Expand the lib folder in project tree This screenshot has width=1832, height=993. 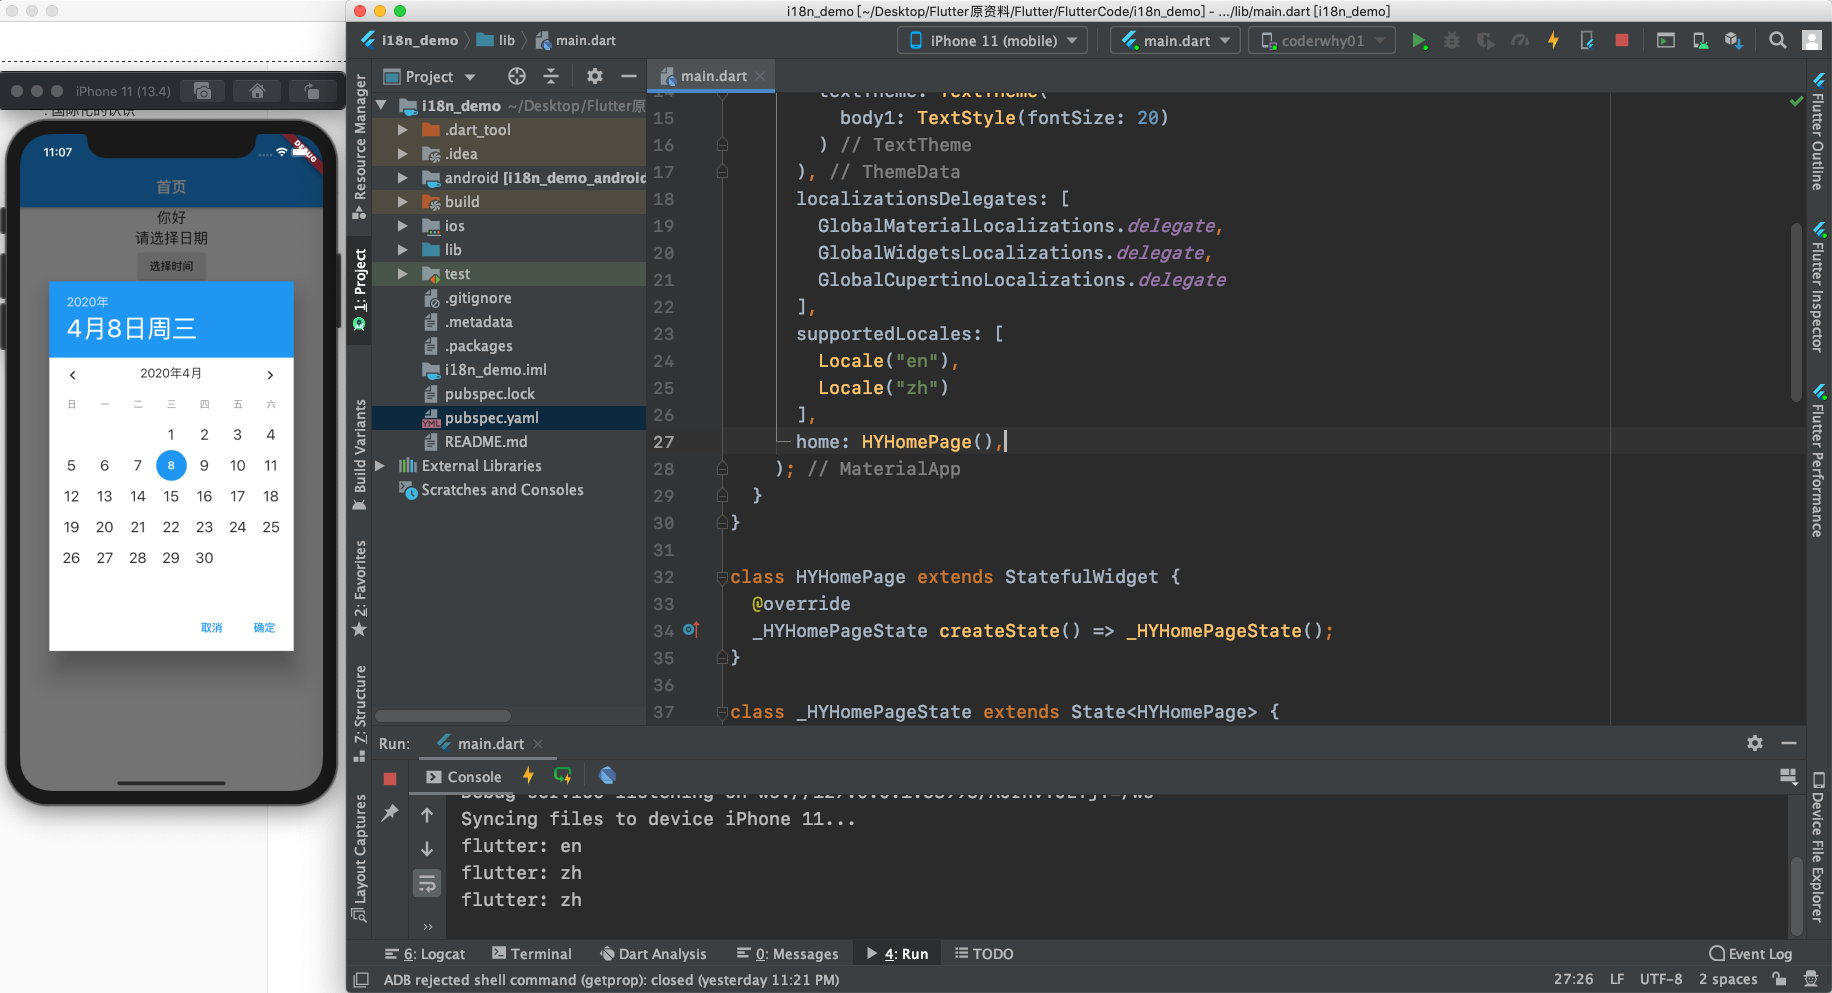(x=402, y=250)
